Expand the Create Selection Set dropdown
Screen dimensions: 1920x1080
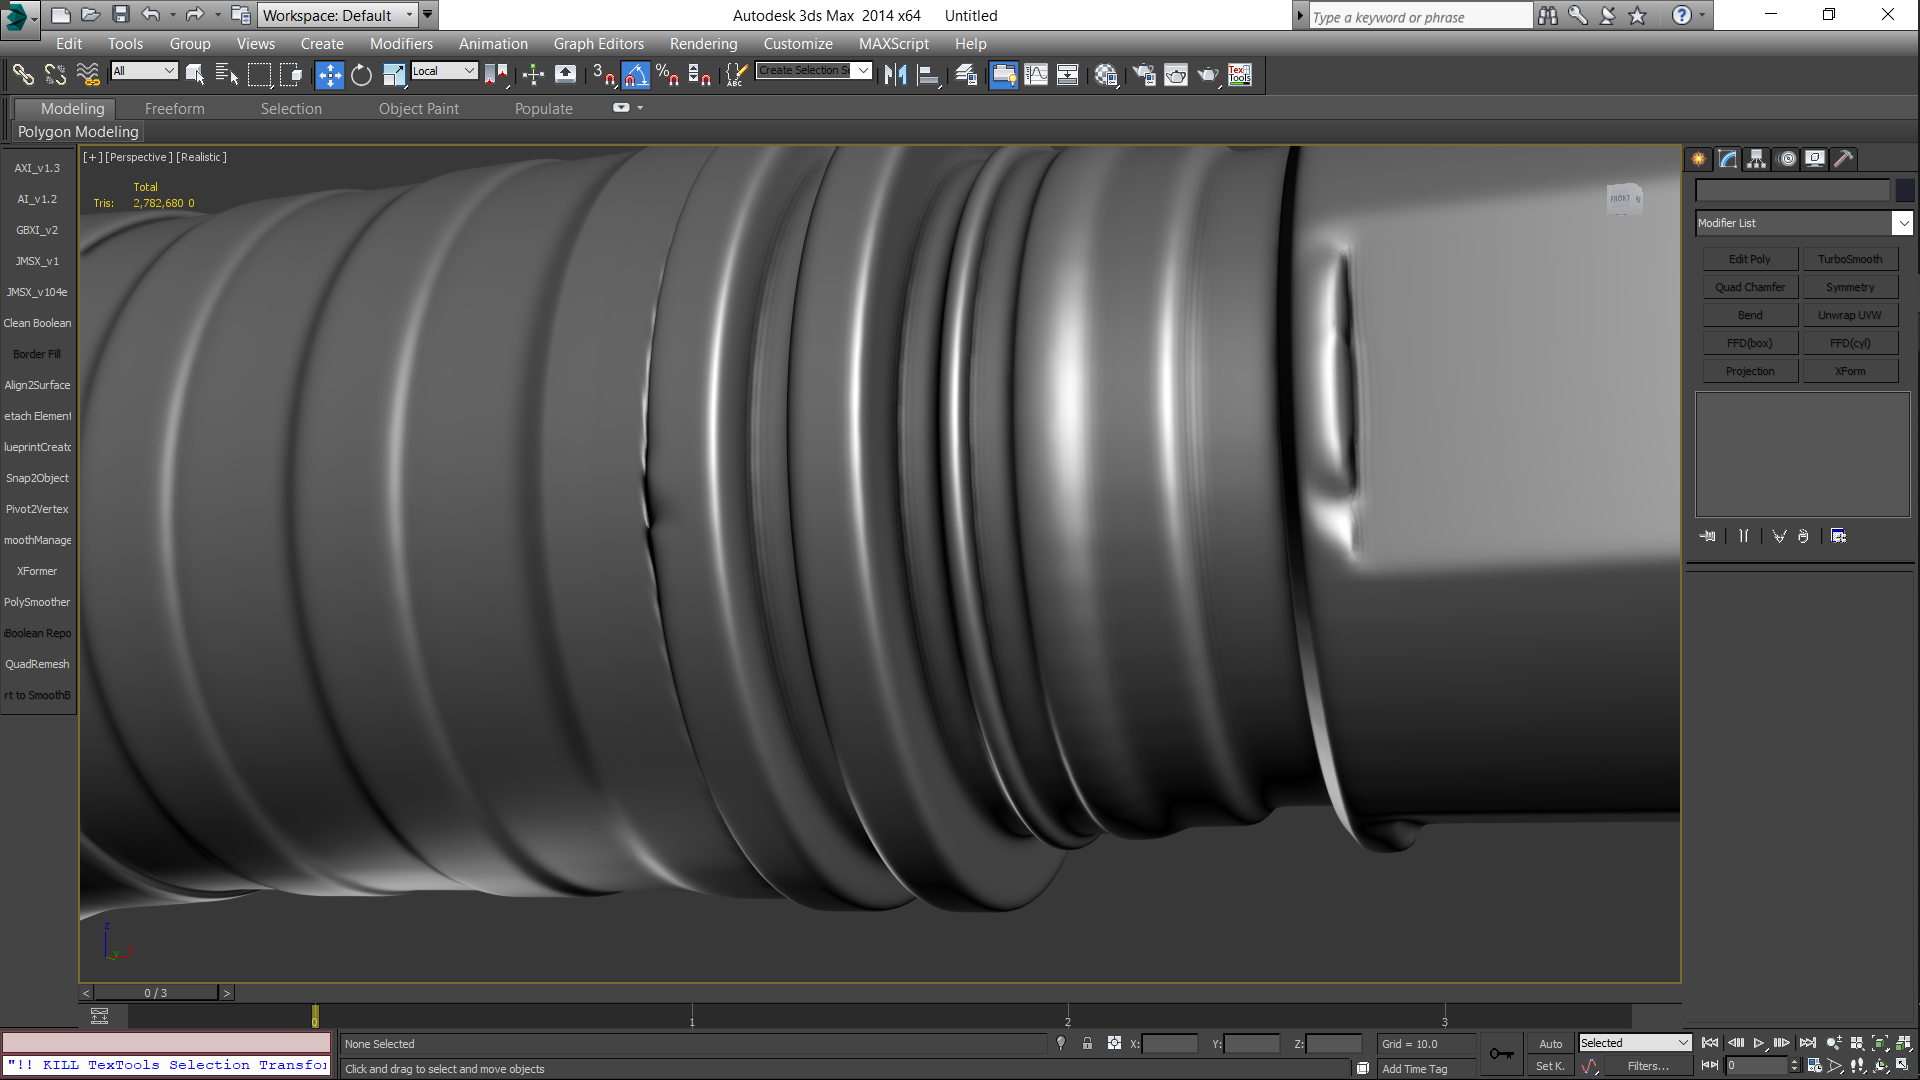click(x=864, y=71)
